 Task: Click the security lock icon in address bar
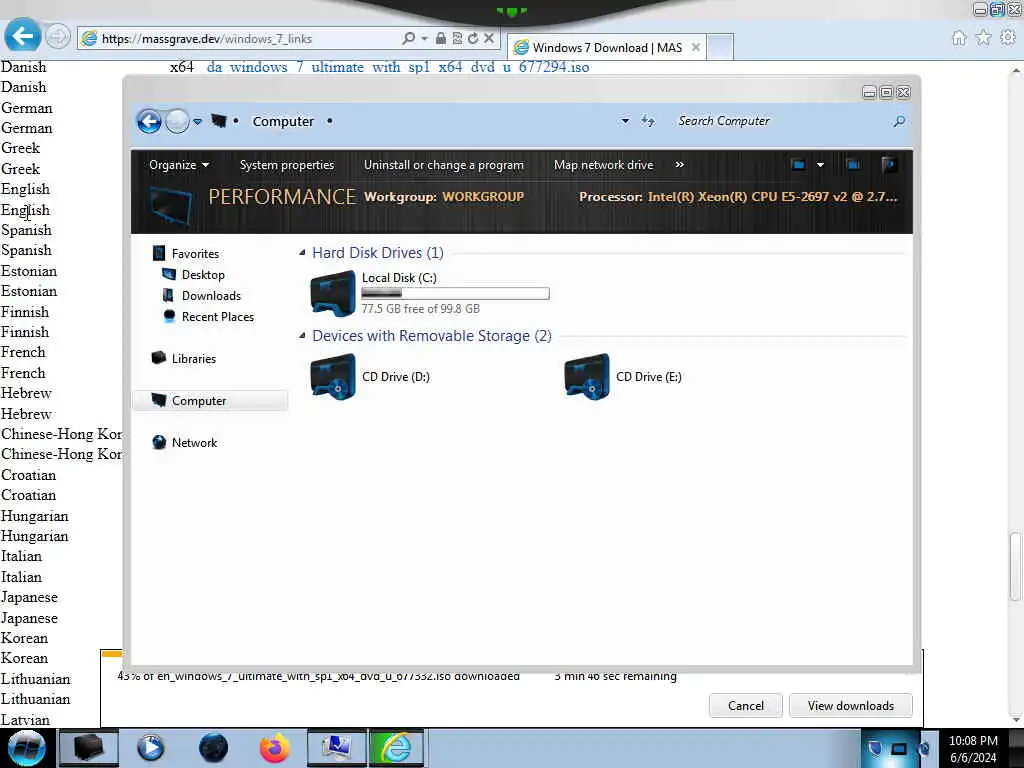coord(441,39)
